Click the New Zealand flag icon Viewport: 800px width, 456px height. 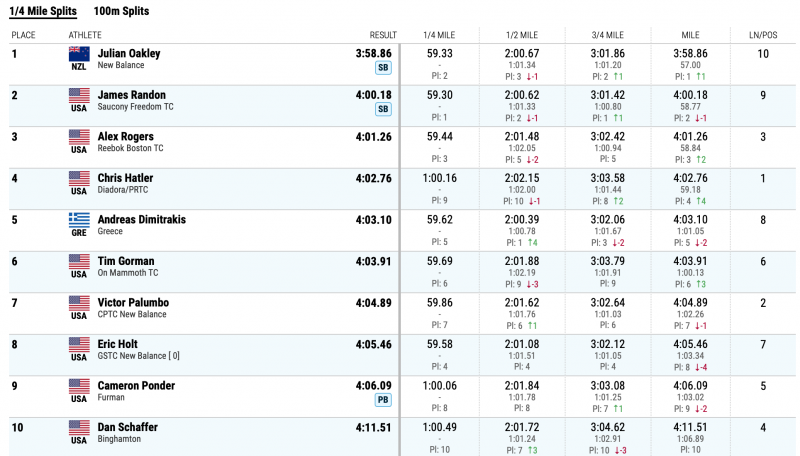(79, 54)
